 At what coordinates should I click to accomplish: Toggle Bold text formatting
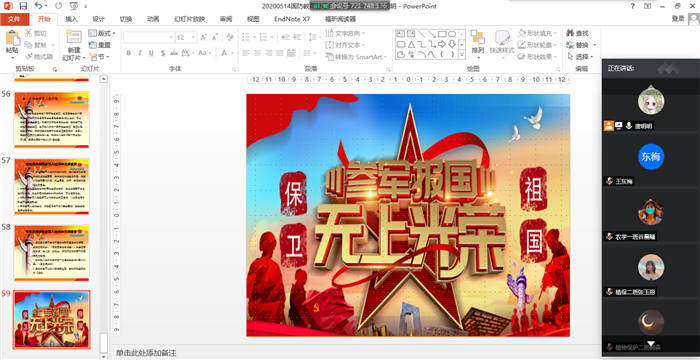(129, 53)
